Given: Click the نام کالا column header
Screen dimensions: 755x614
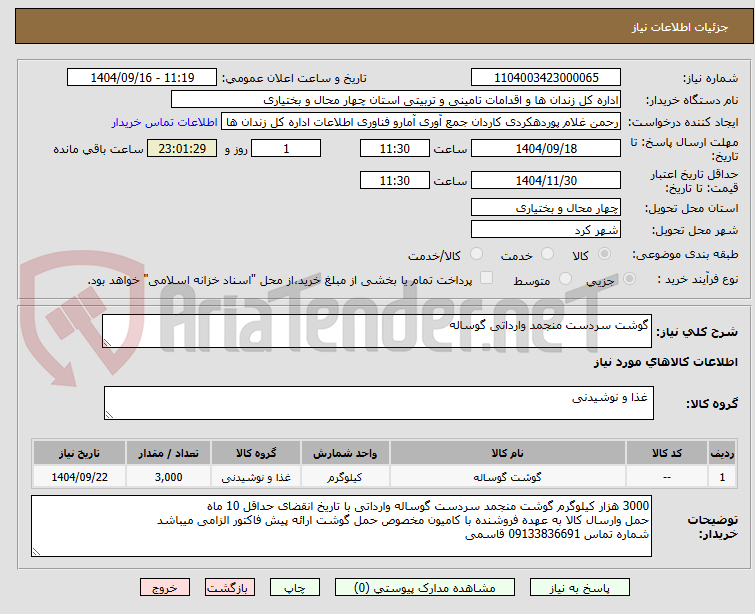Looking at the screenshot, I should [x=508, y=453].
